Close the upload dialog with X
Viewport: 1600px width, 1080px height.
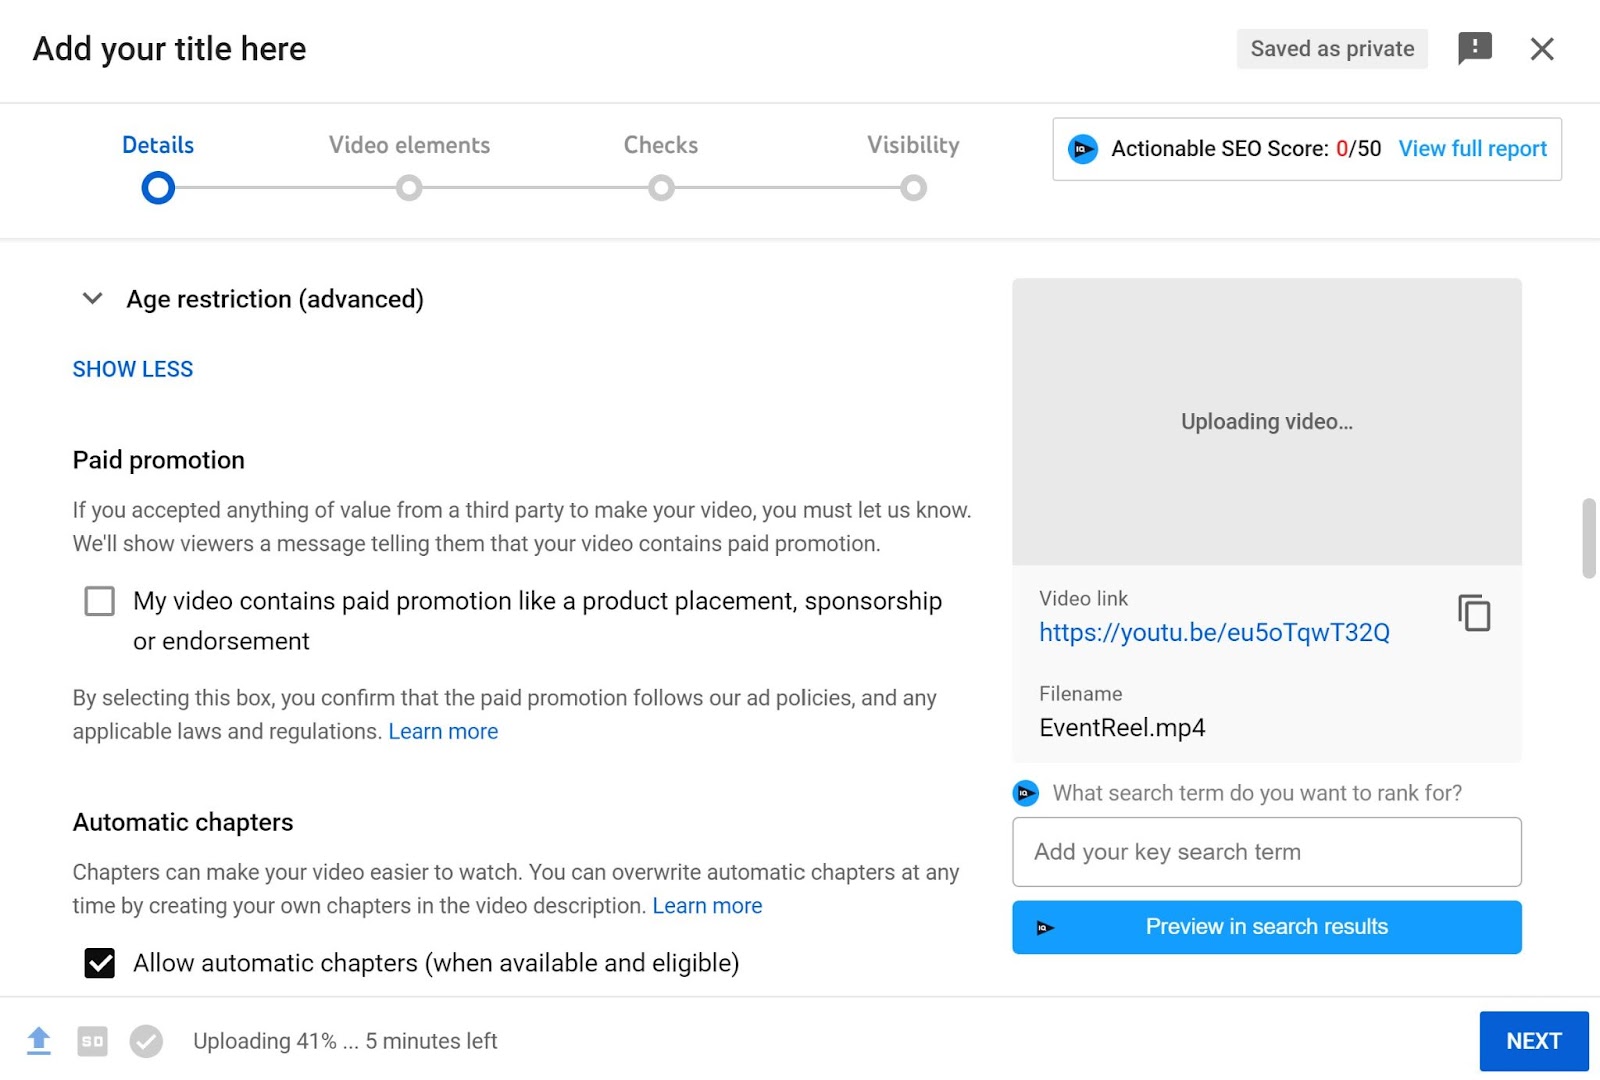point(1542,48)
